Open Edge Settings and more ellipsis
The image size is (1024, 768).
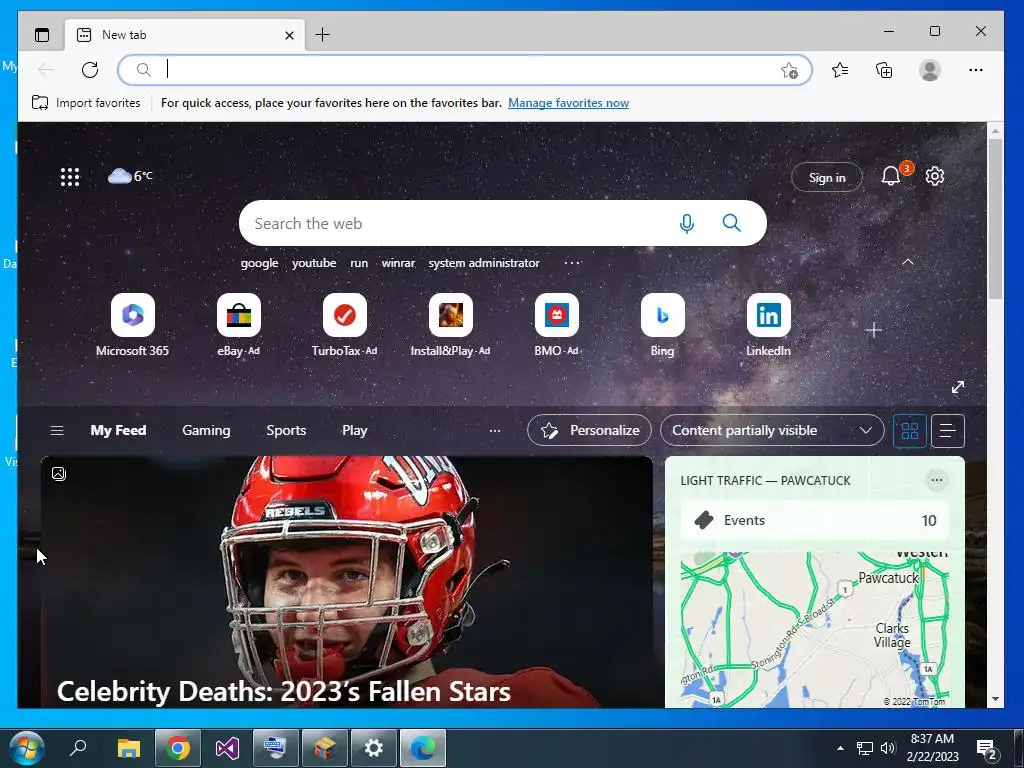point(976,70)
